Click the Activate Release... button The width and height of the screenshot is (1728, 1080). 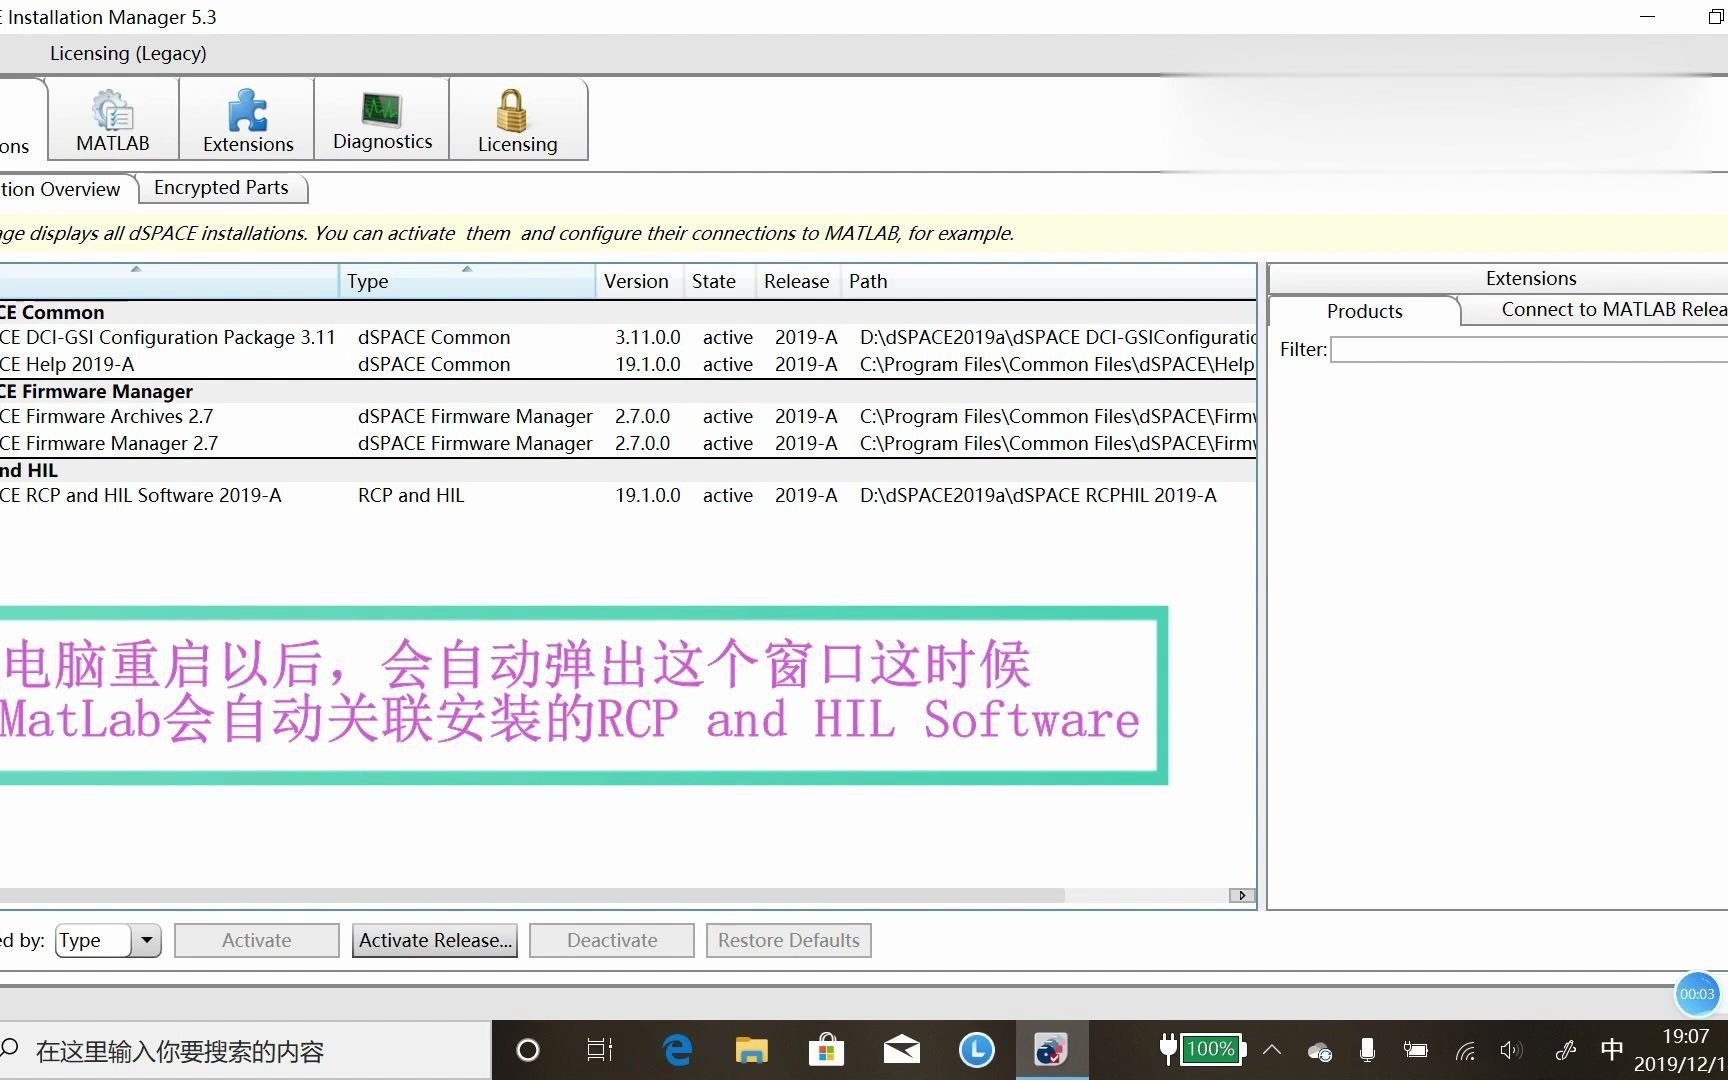435,940
